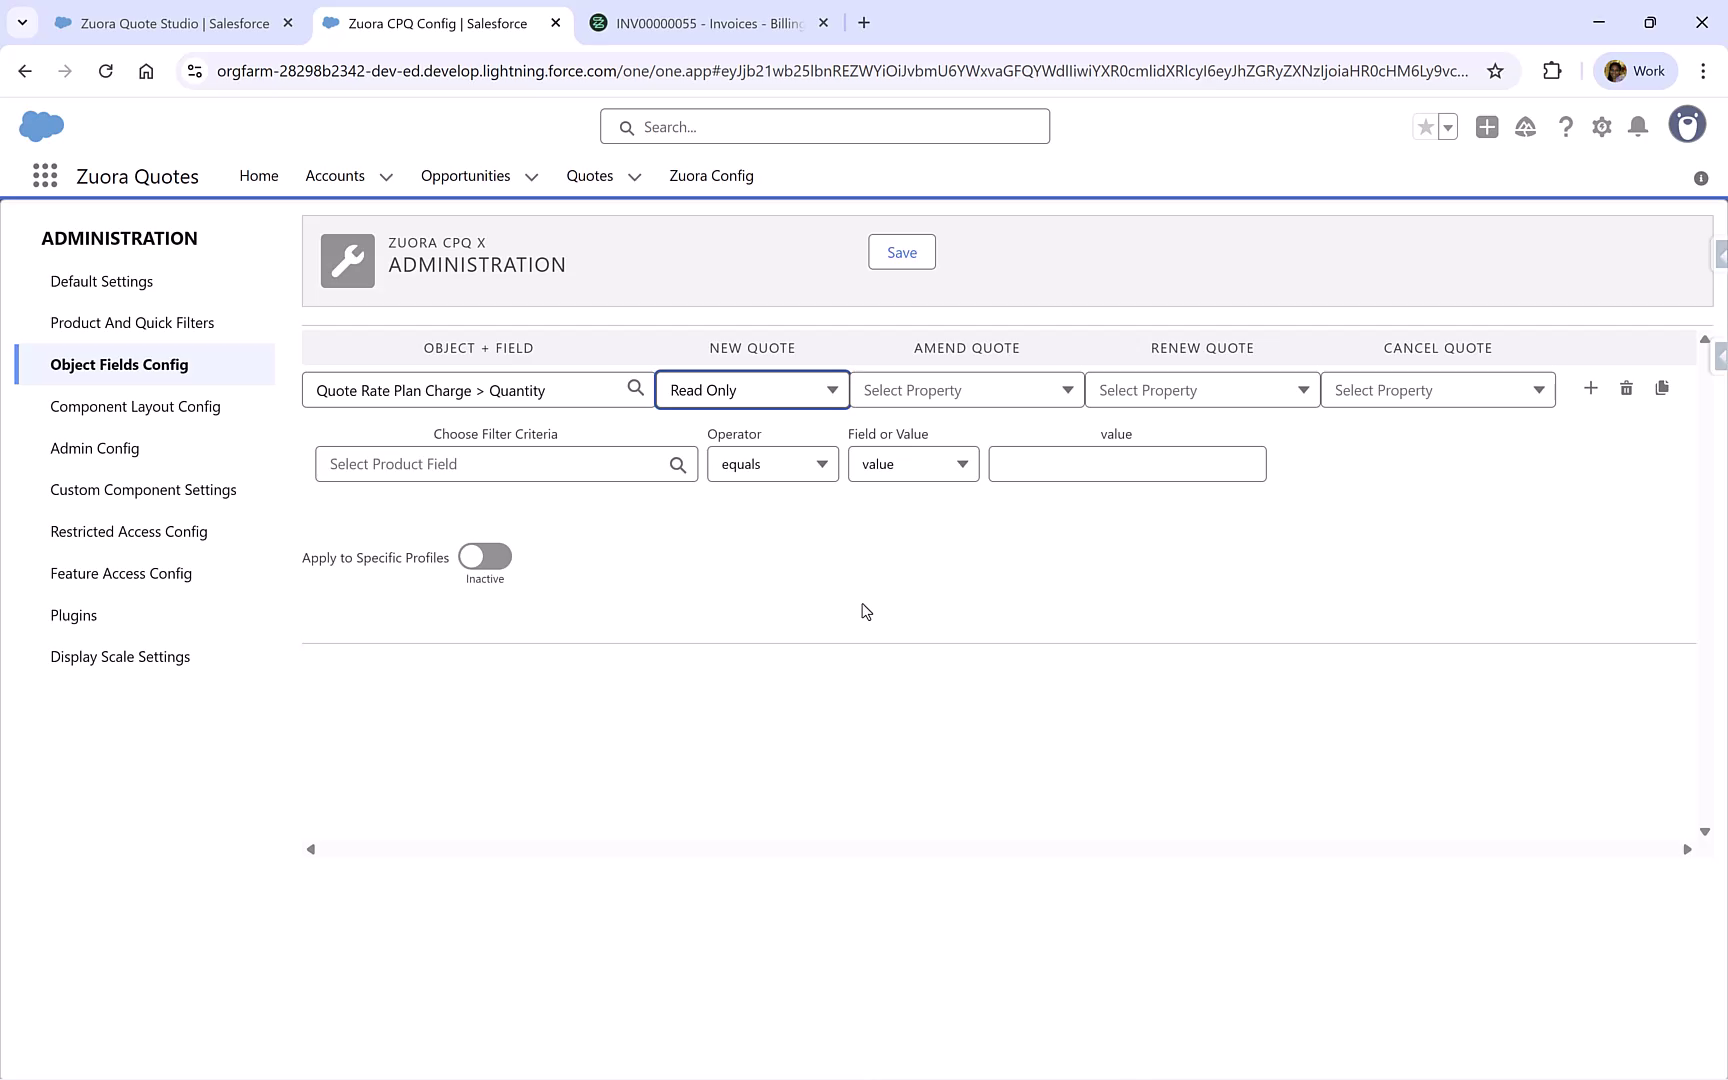Select the Component Layout Config sidebar item
This screenshot has height=1080, width=1728.
coord(135,406)
